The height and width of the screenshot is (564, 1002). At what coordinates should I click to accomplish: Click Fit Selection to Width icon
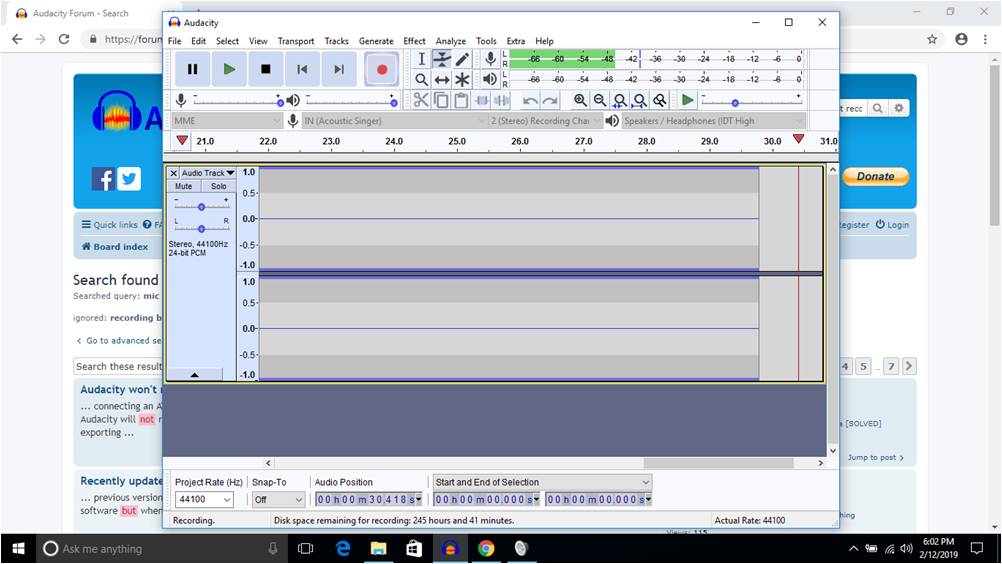619,100
